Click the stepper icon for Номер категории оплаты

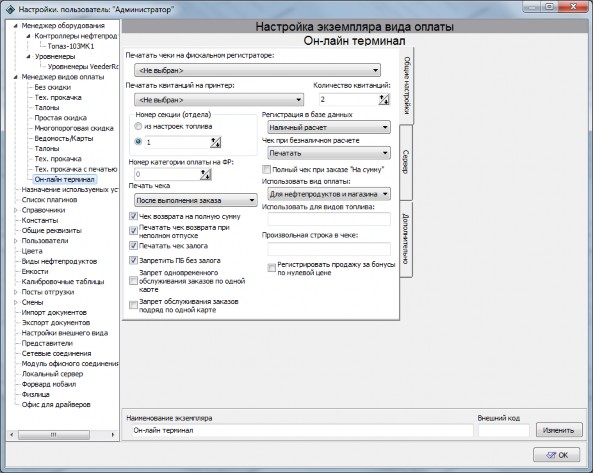(205, 174)
